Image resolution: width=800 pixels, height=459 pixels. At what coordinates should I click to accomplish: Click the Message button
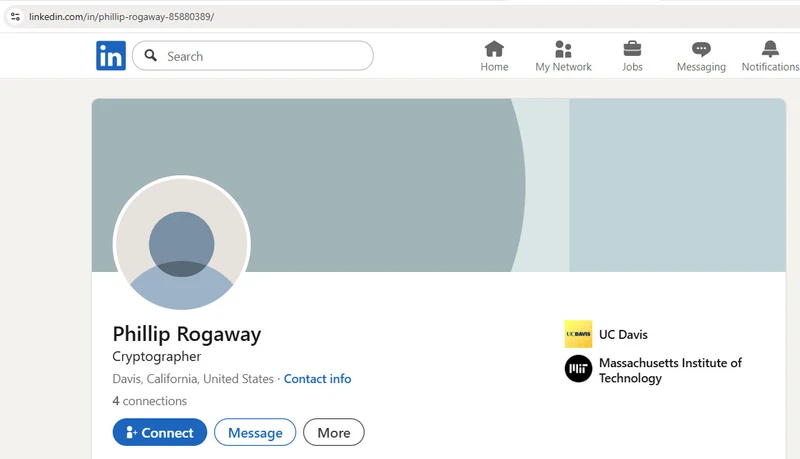click(x=255, y=432)
